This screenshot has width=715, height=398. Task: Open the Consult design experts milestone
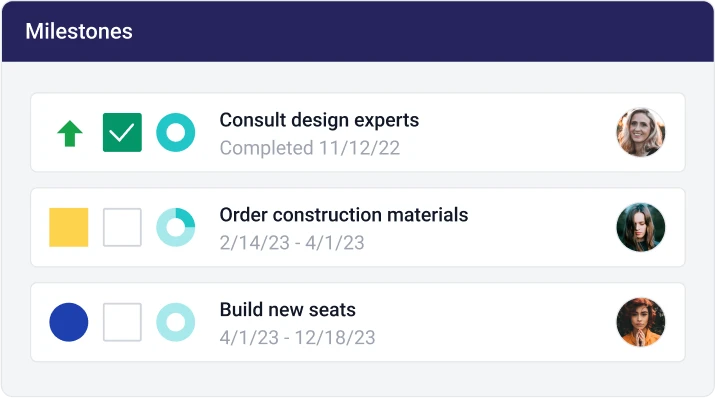319,120
